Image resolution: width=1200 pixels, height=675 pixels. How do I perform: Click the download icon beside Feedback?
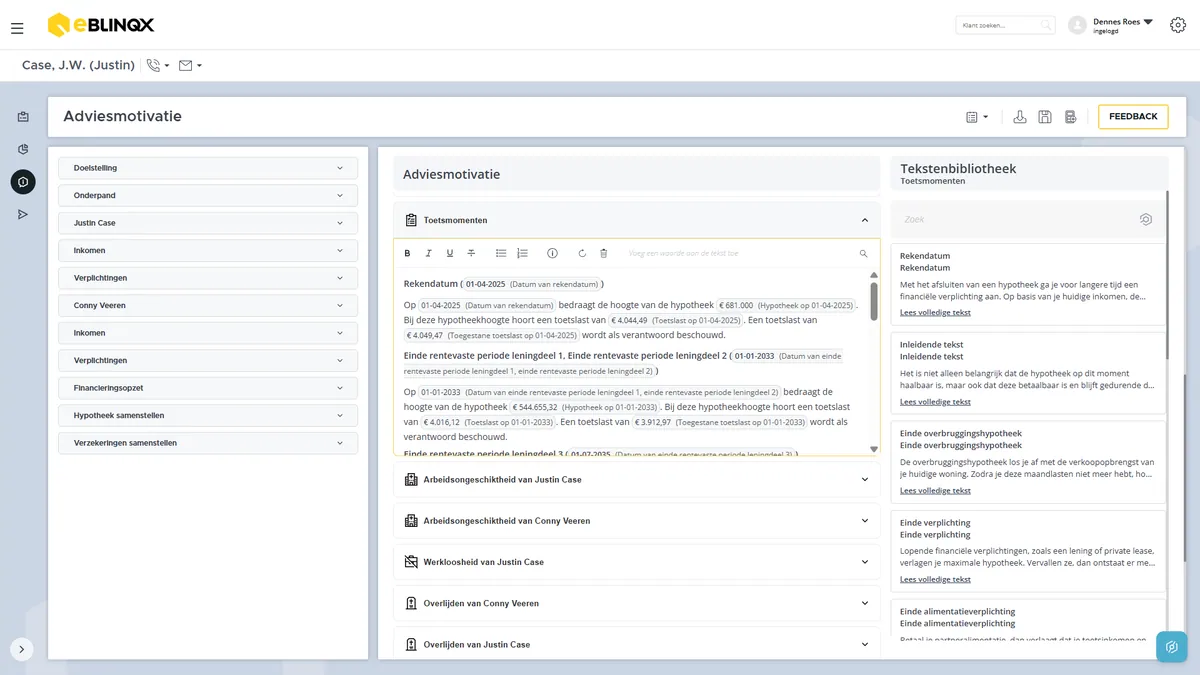tap(1020, 117)
